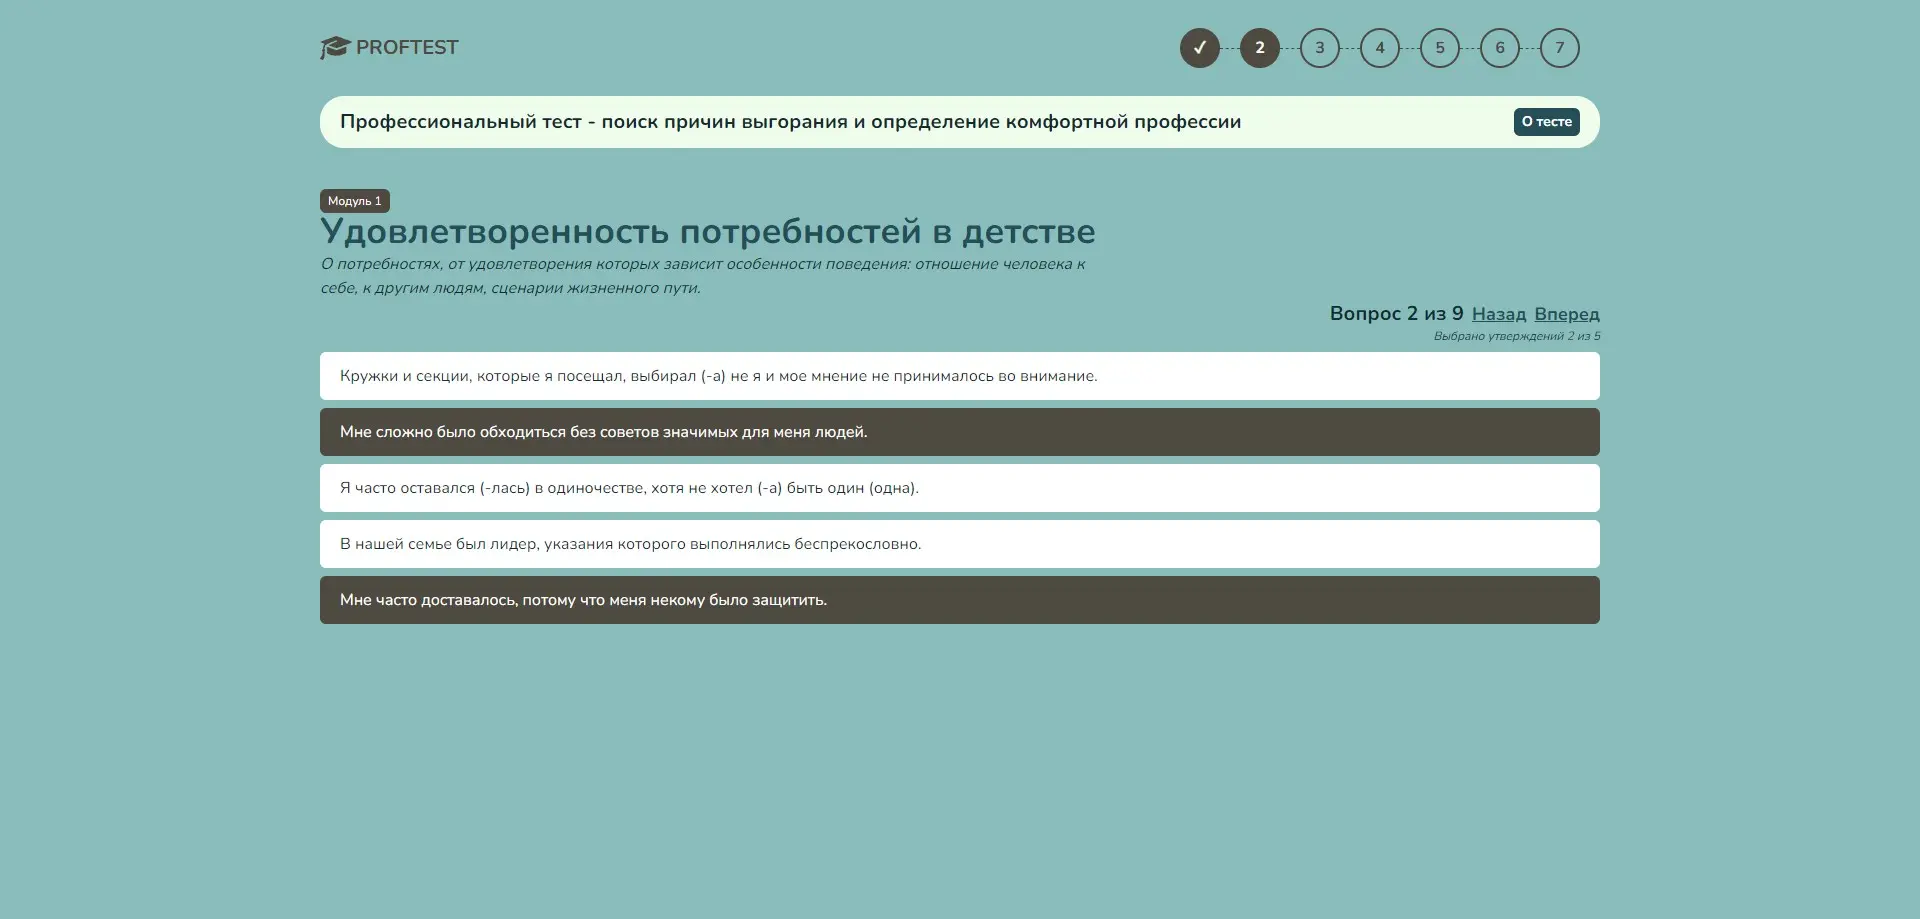This screenshot has width=1920, height=919.
Task: Click the "Модуль 1" badge
Action: pyautogui.click(x=354, y=201)
